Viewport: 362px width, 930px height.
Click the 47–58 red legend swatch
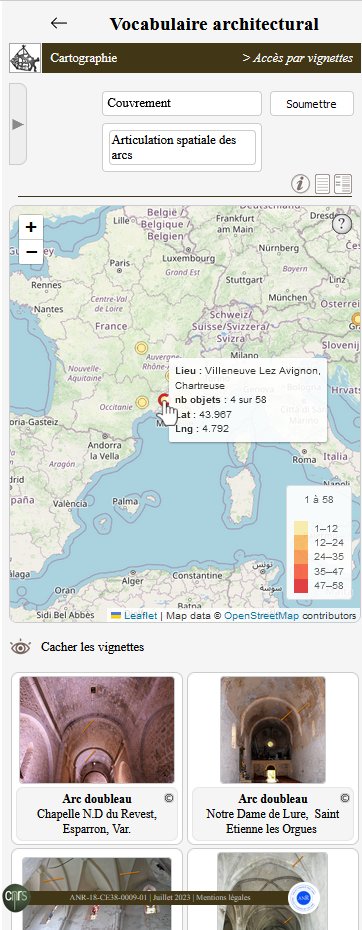tap(301, 585)
